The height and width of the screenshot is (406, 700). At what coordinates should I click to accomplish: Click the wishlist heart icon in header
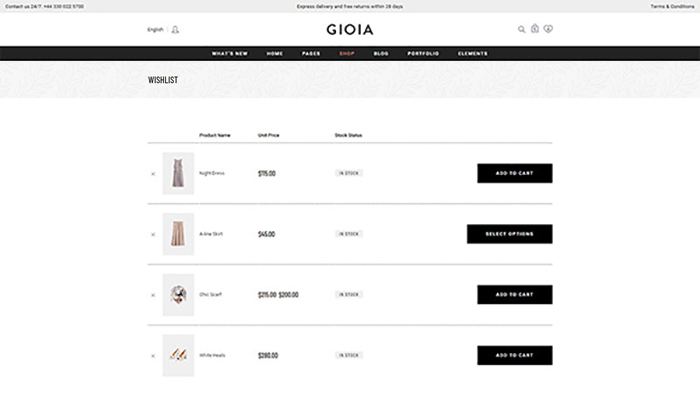click(548, 29)
